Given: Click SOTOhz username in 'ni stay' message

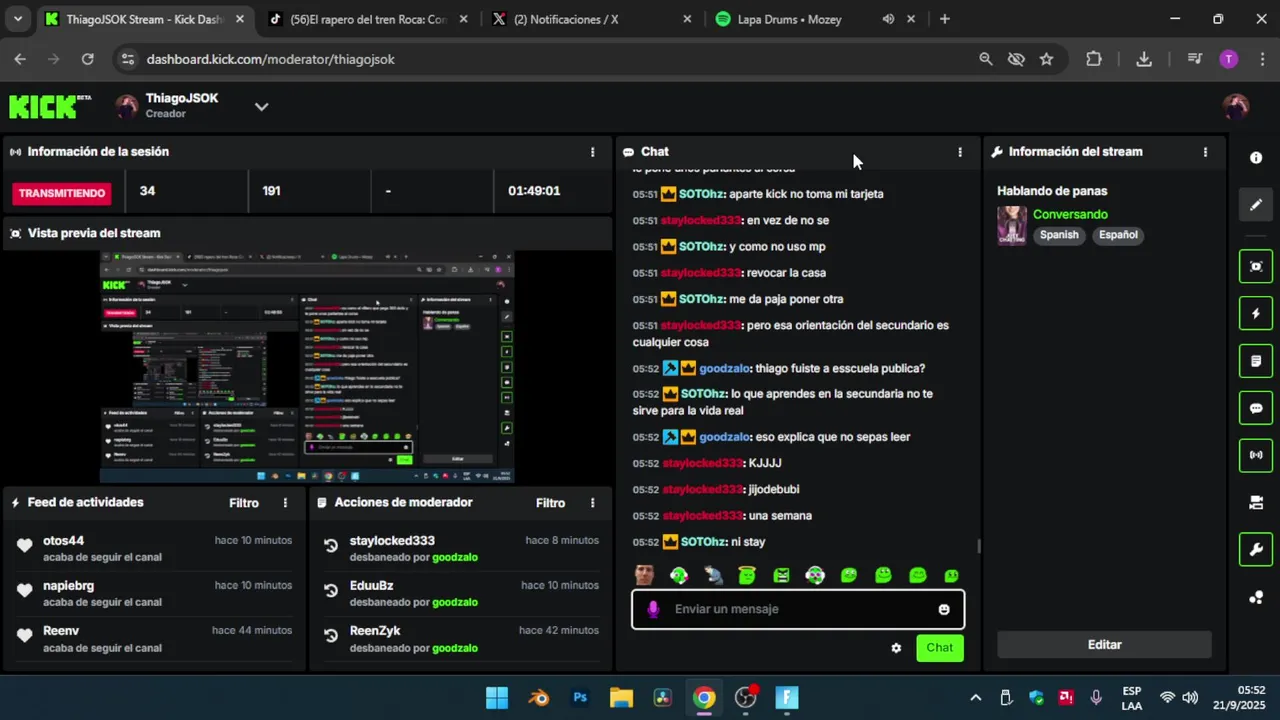Looking at the screenshot, I should coord(702,542).
